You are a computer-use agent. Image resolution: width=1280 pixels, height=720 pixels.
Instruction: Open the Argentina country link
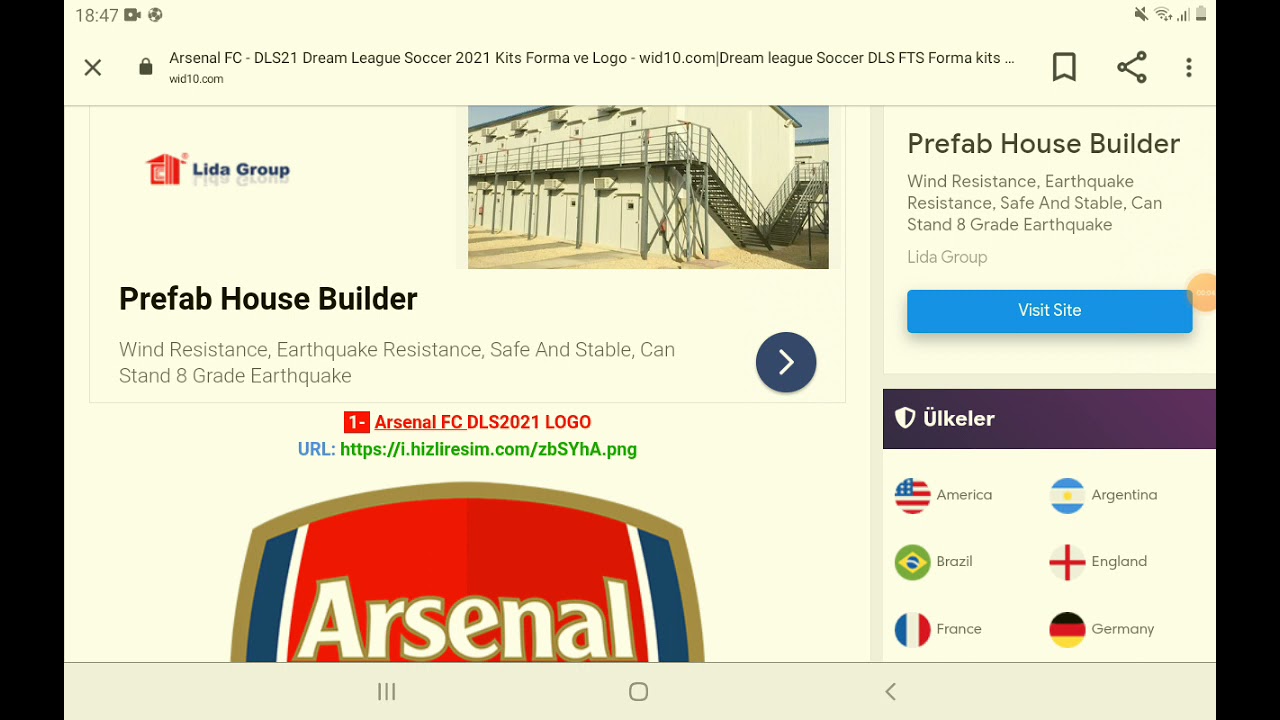[1124, 495]
